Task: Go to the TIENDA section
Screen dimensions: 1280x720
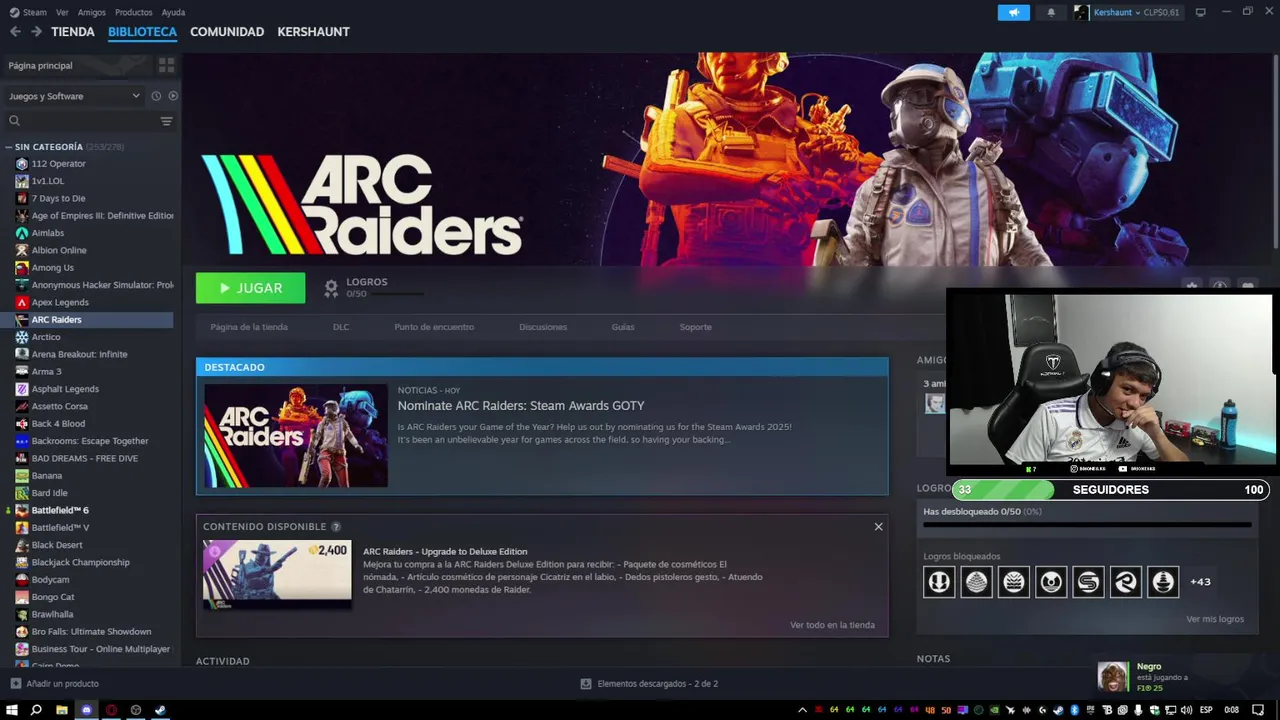Action: (73, 32)
